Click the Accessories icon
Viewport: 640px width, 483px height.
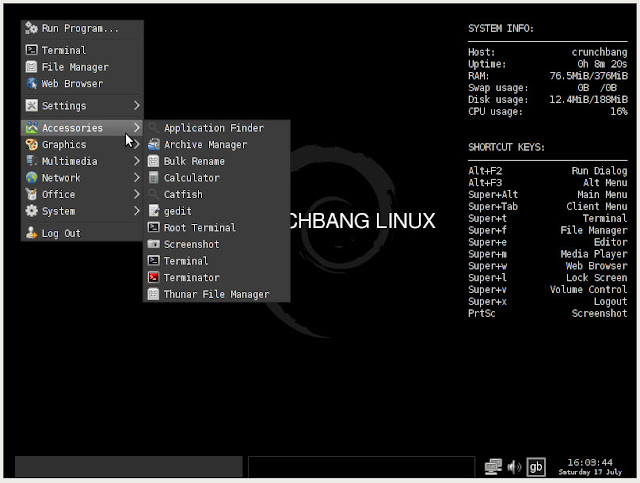coord(31,127)
